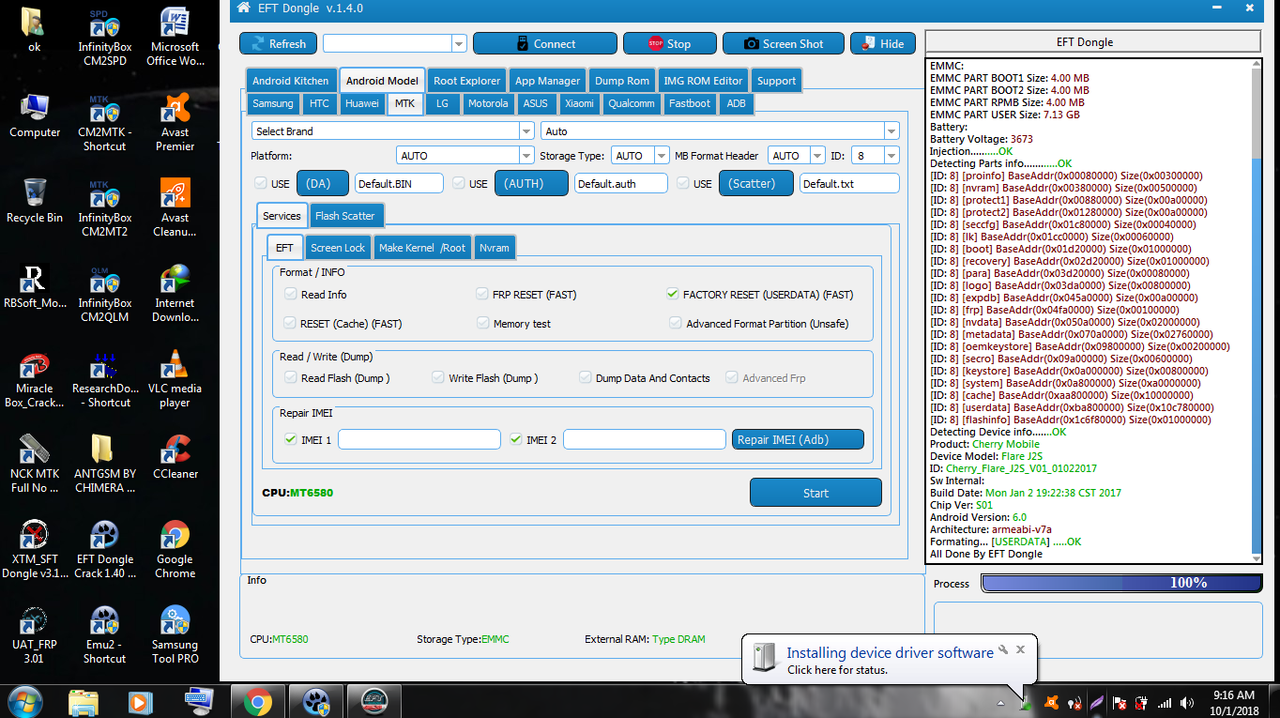Open ANTGSM BY CHIMERA folder
The image size is (1280, 718).
click(103, 465)
